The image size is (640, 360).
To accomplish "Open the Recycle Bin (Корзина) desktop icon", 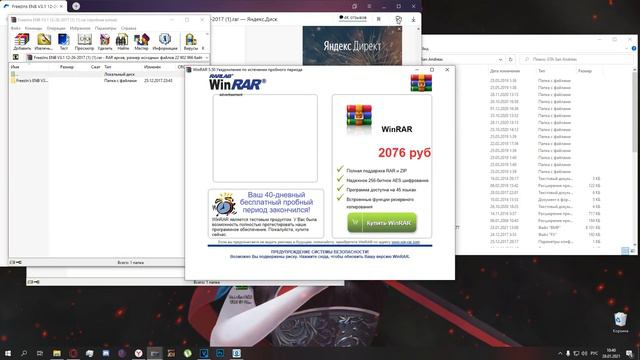I will [x=620, y=322].
